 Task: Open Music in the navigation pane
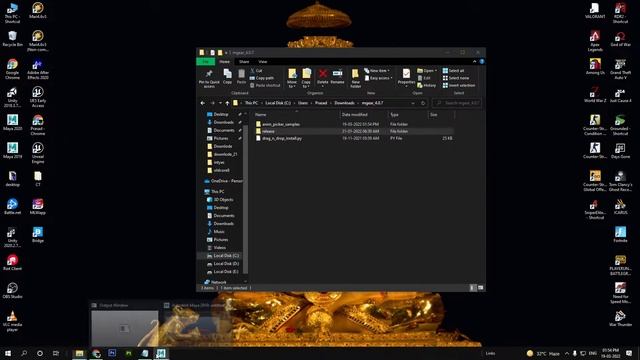point(219,231)
